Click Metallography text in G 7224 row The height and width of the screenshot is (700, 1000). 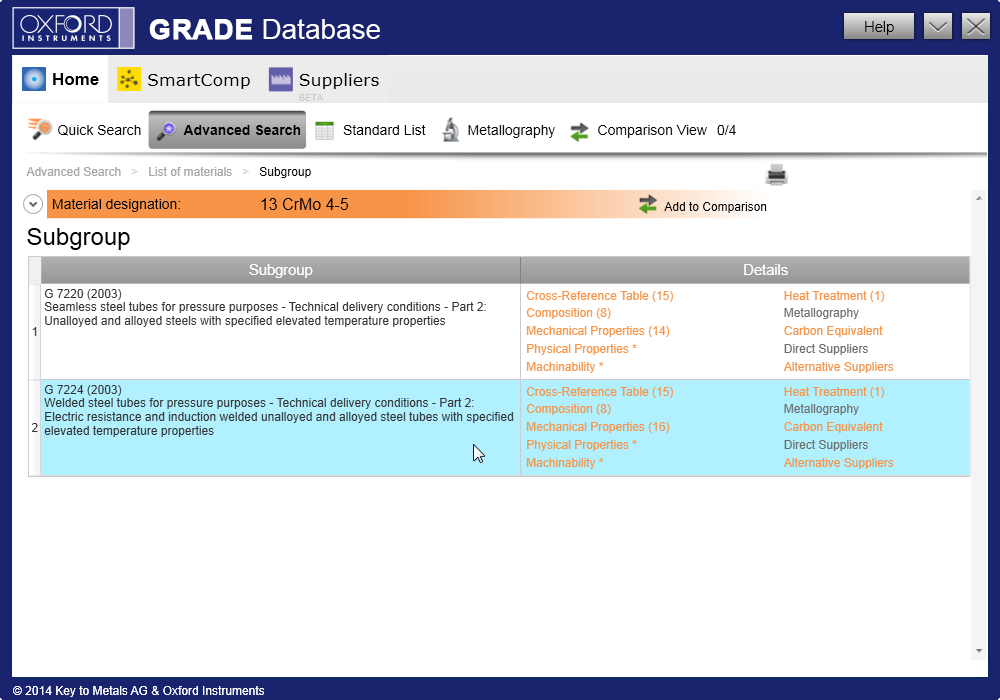pyautogui.click(x=821, y=409)
